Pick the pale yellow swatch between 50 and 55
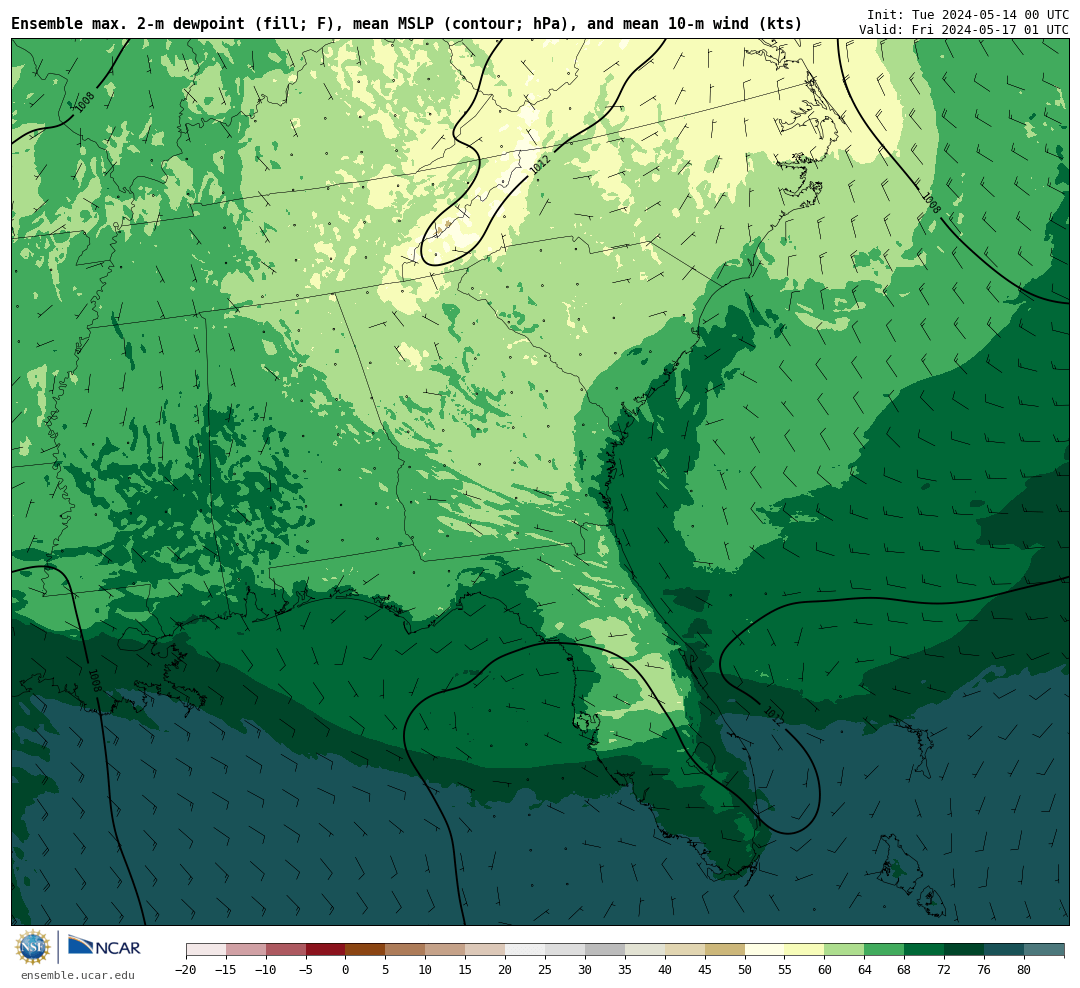Viewport: 1080px width, 988px height. pyautogui.click(x=765, y=950)
